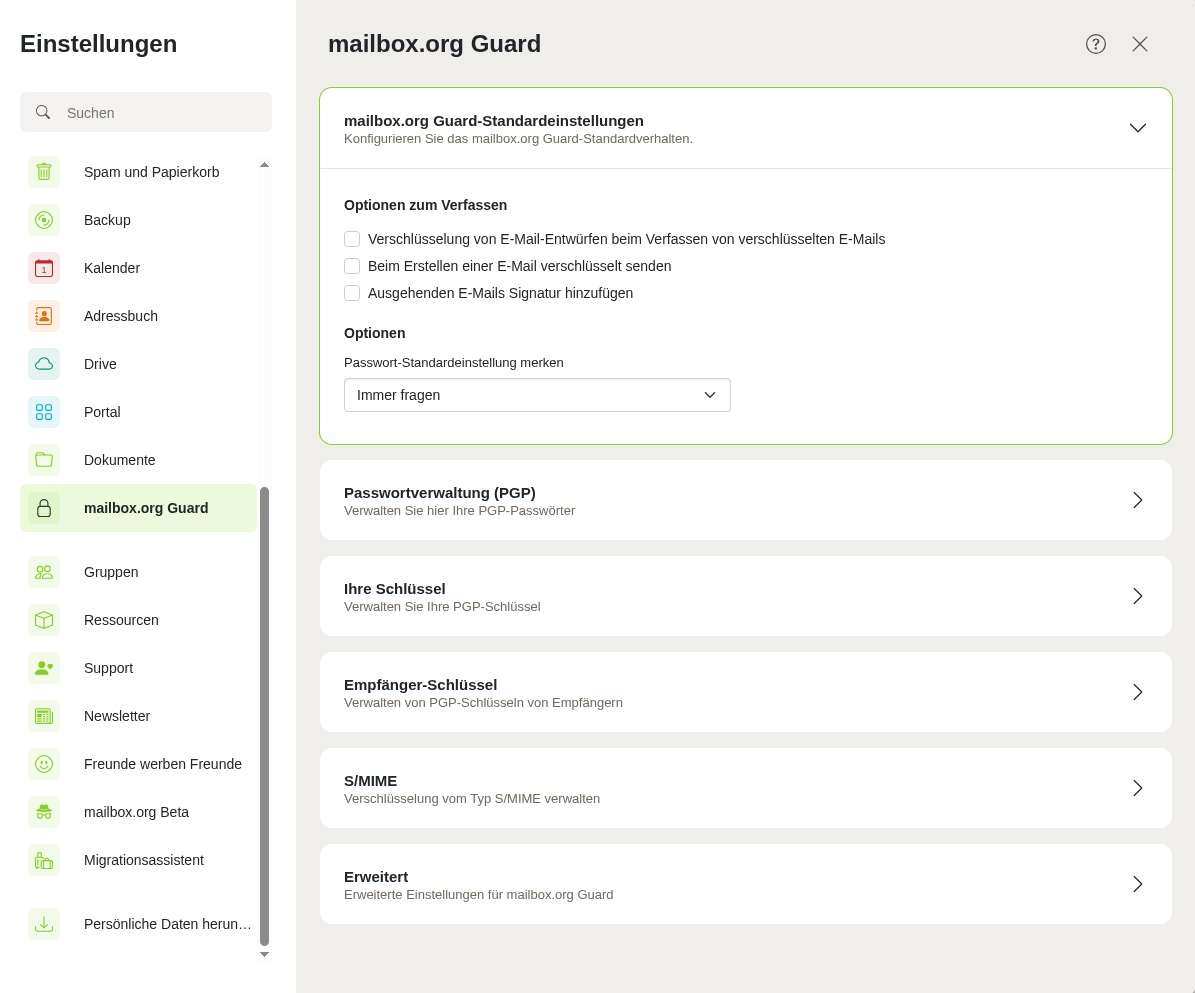Viewport: 1195px width, 993px height.
Task: Toggle 'Ausgehenden E-Mails Signatur hinzufügen' checkbox
Action: click(x=352, y=293)
